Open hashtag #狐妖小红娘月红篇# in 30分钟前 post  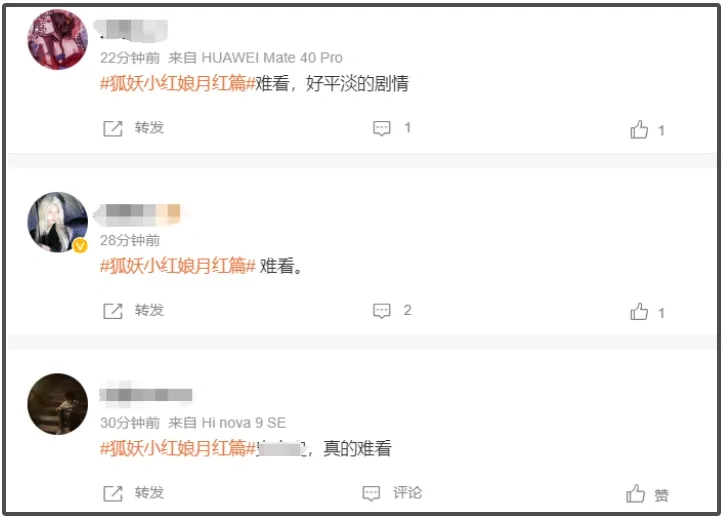[178, 448]
